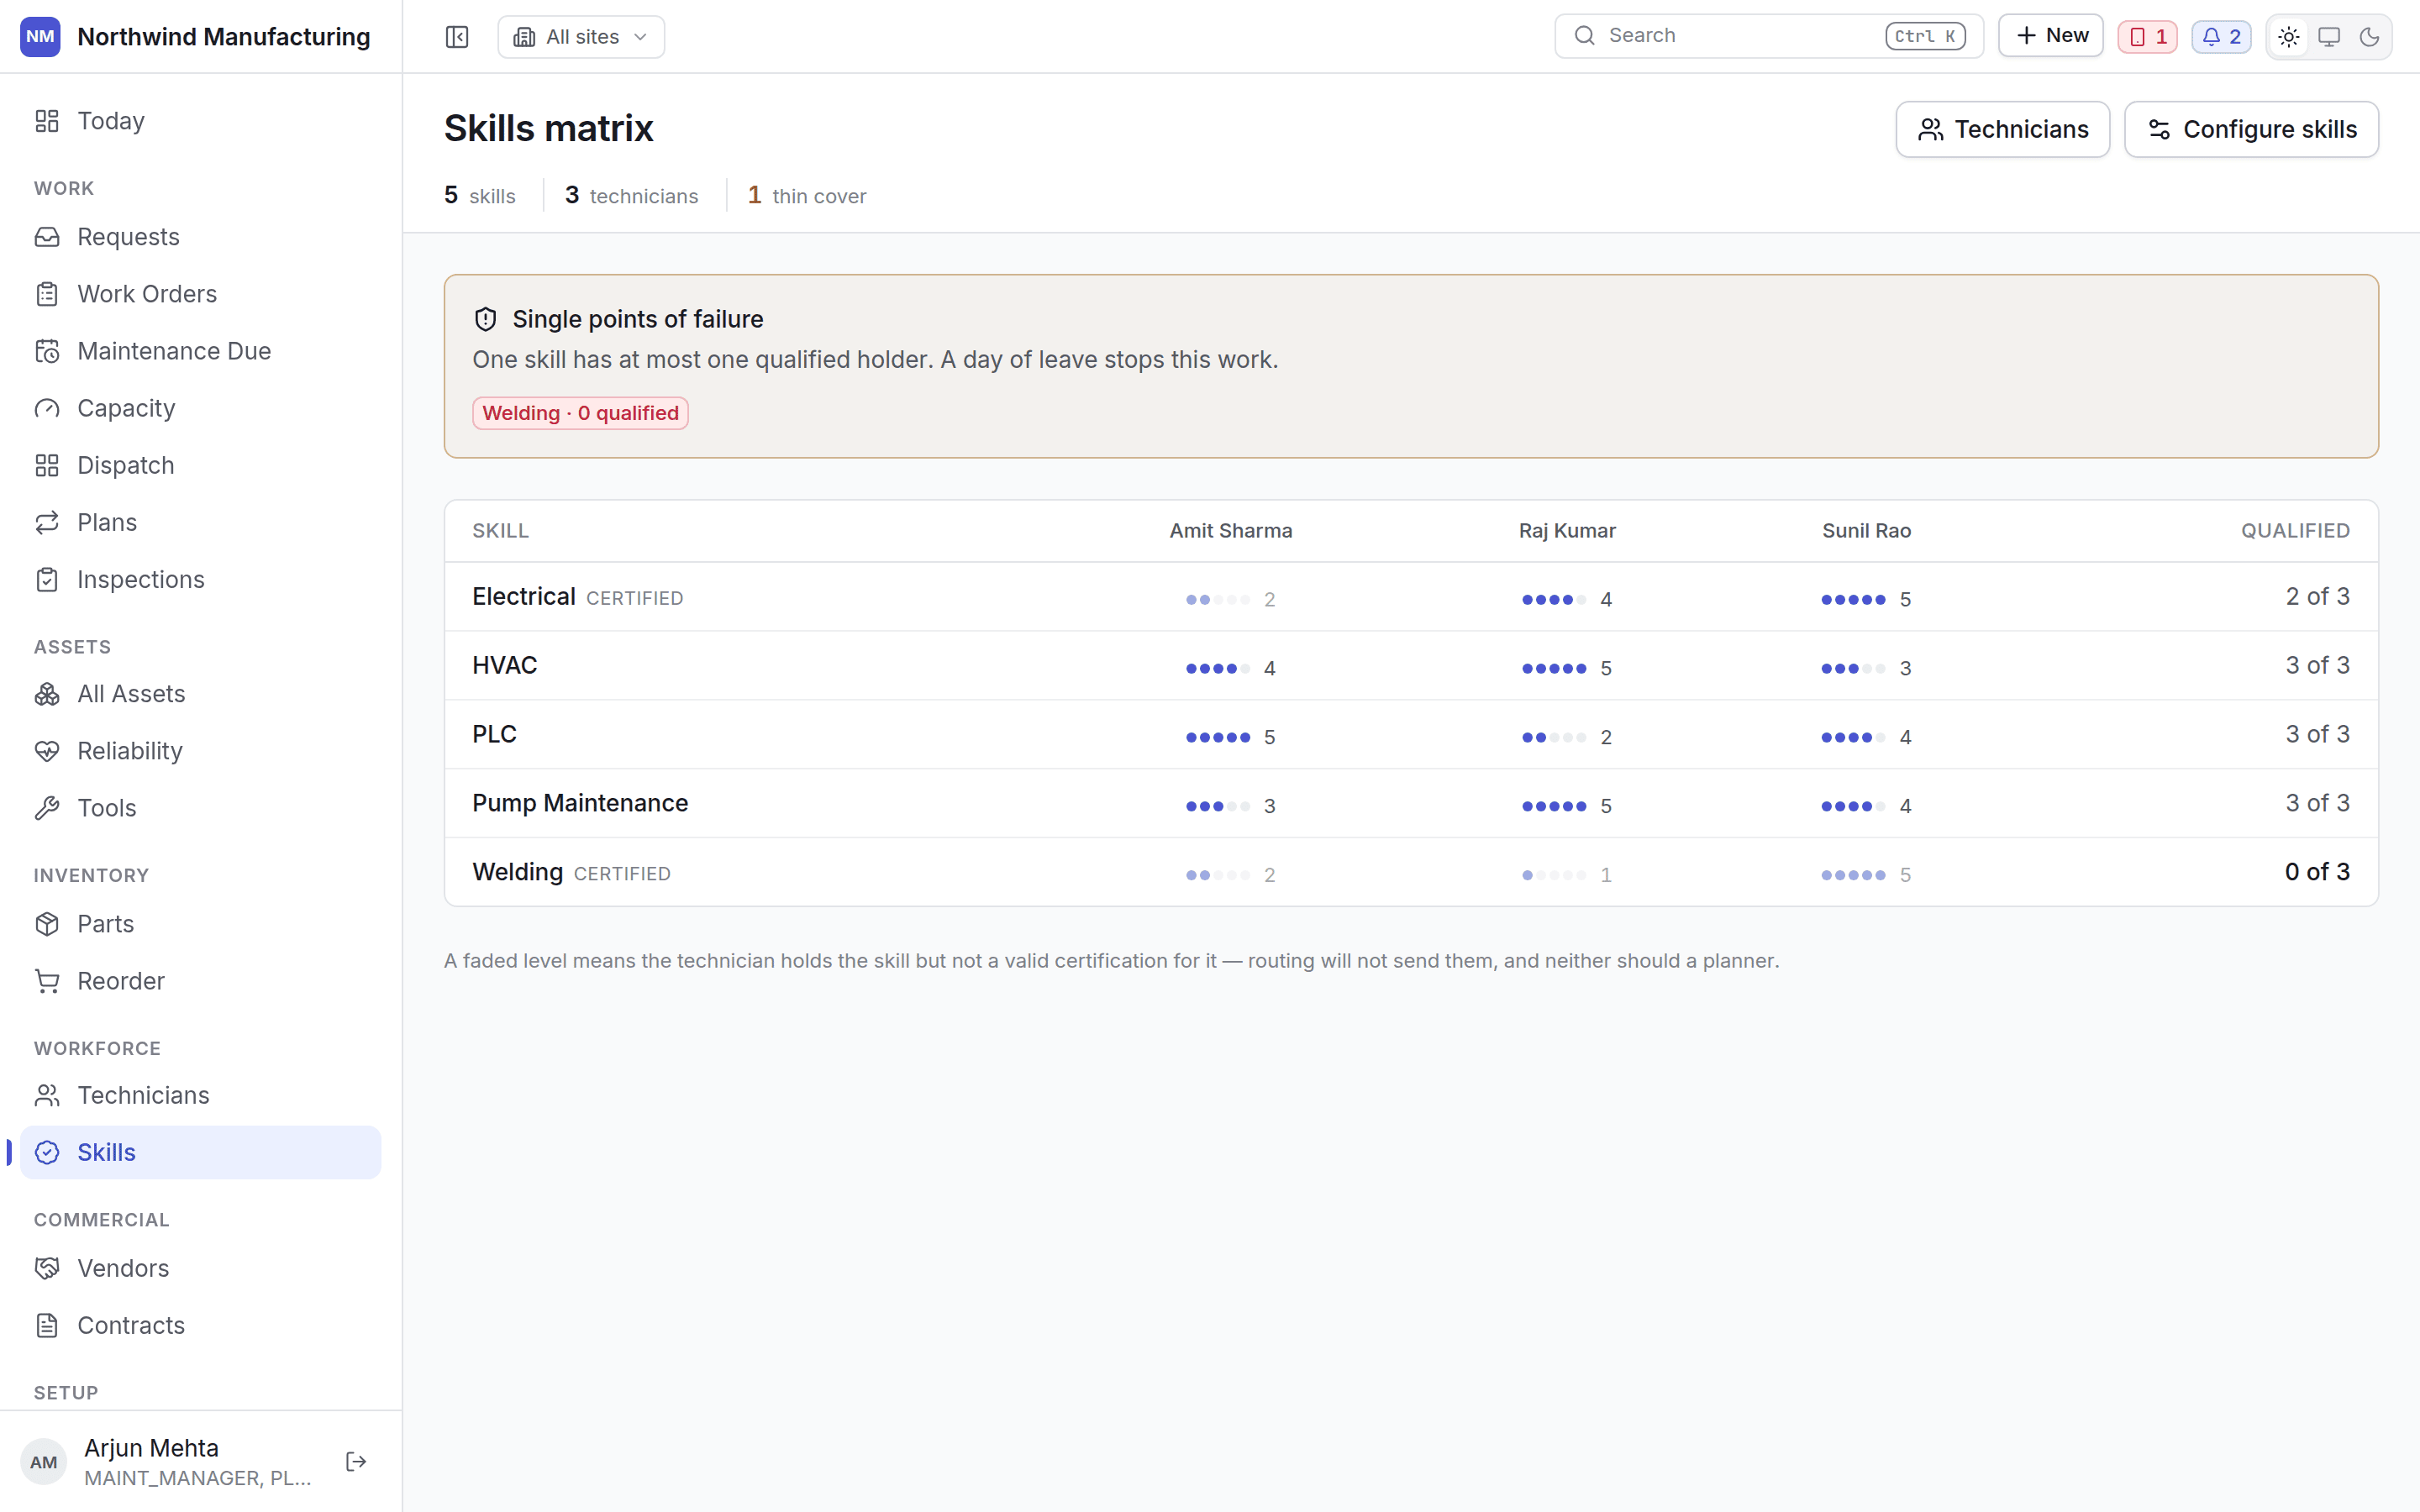Image resolution: width=2420 pixels, height=1512 pixels.
Task: Click the Skills badge icon in sidebar
Action: click(x=47, y=1152)
